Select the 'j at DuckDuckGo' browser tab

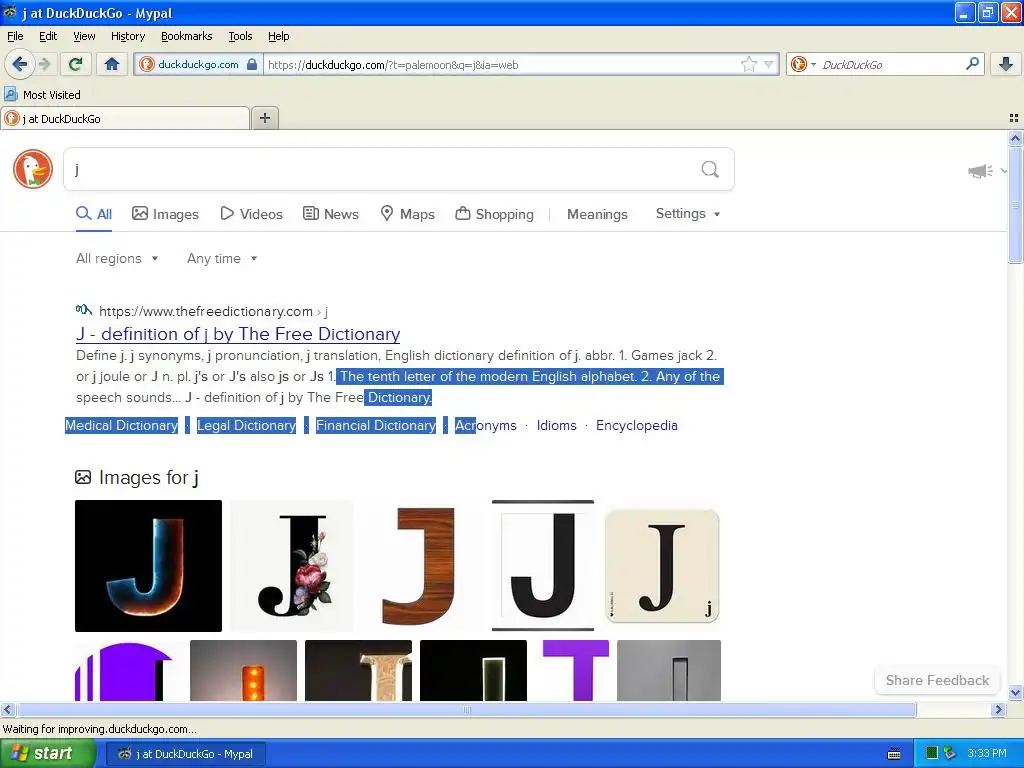tap(125, 118)
